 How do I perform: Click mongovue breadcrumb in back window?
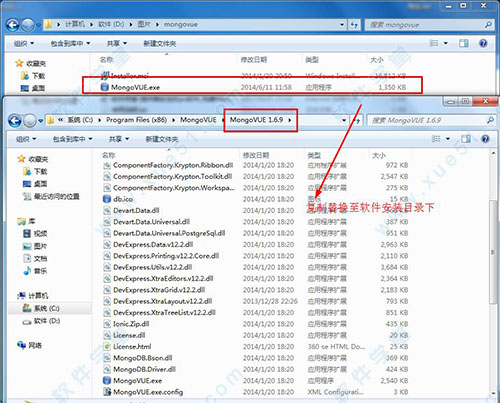pyautogui.click(x=181, y=24)
